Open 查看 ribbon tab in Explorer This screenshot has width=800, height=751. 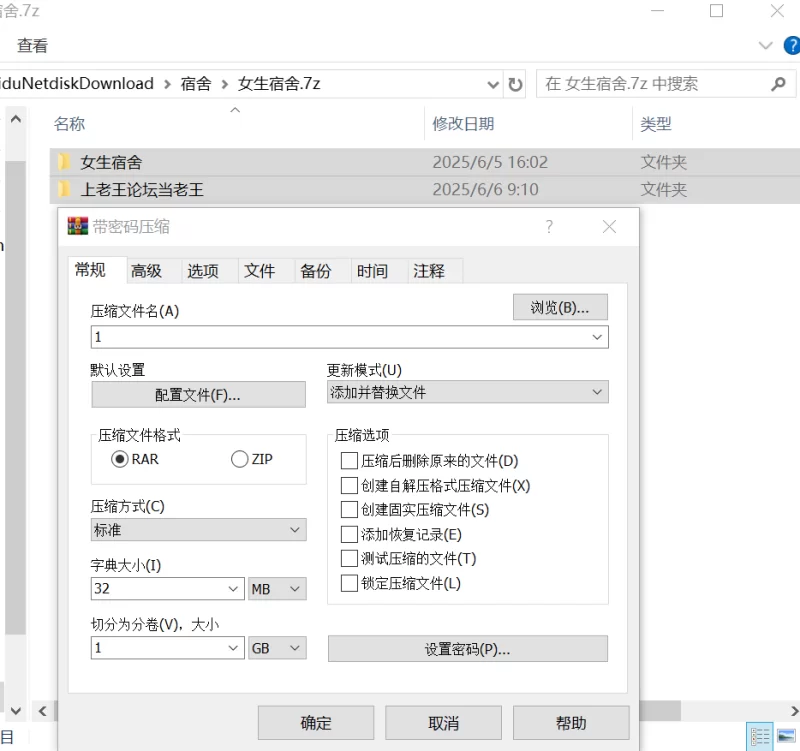(33, 45)
